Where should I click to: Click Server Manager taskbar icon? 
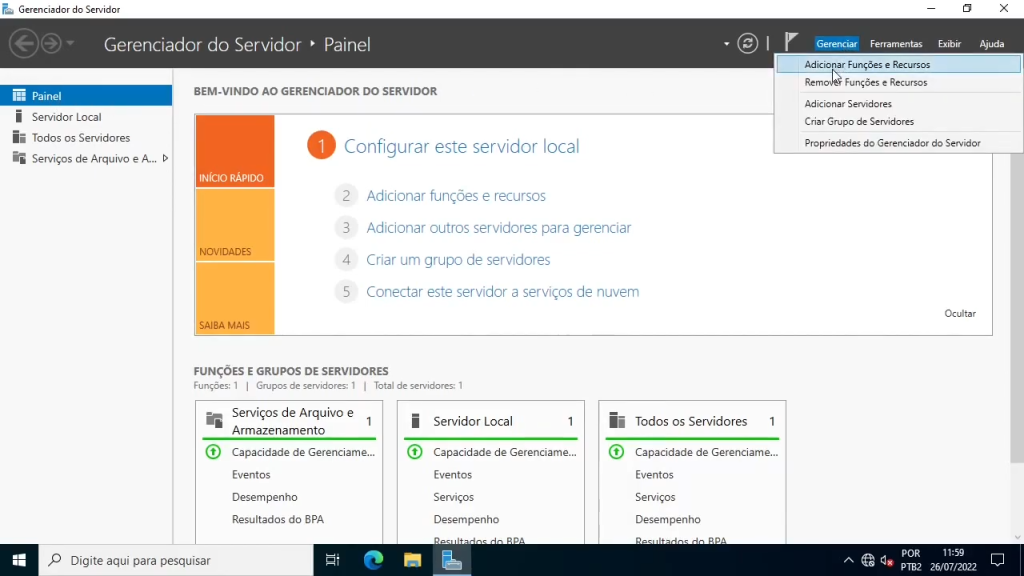coord(451,560)
